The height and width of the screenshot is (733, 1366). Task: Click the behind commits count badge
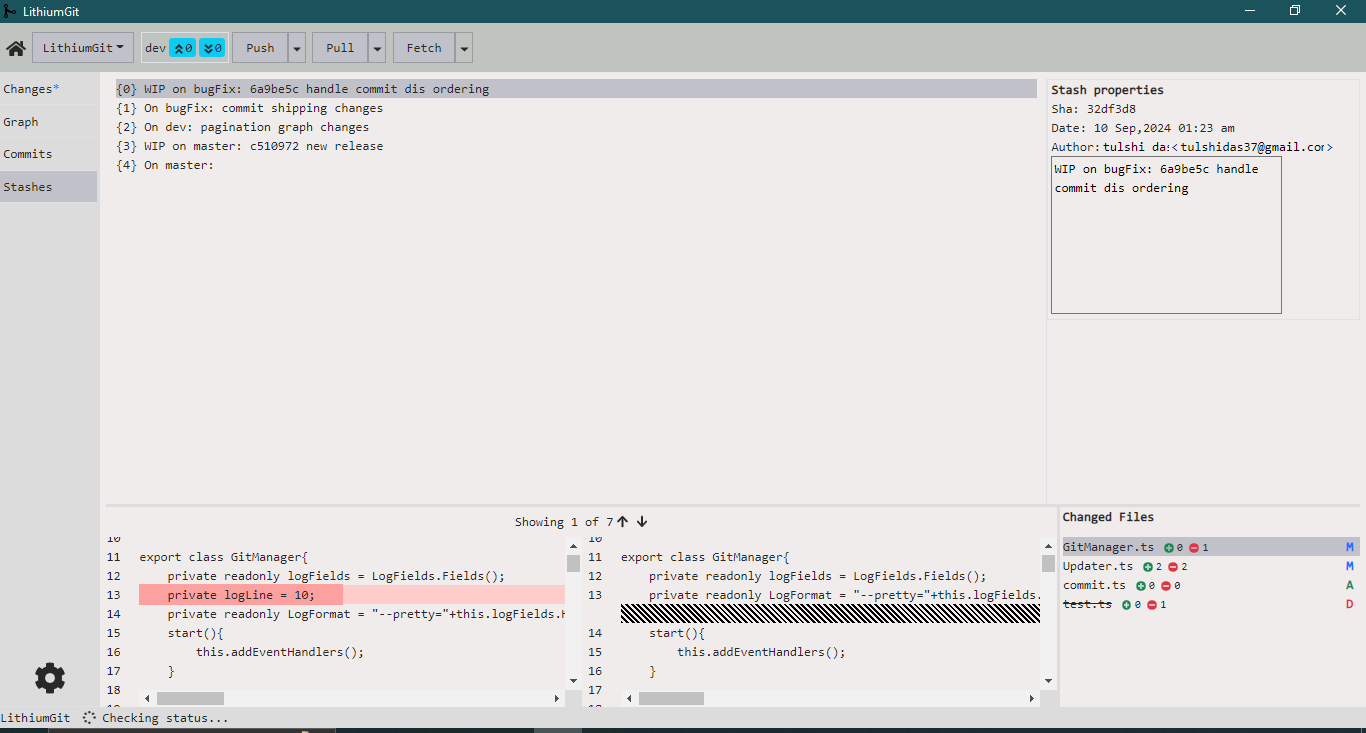click(x=212, y=48)
